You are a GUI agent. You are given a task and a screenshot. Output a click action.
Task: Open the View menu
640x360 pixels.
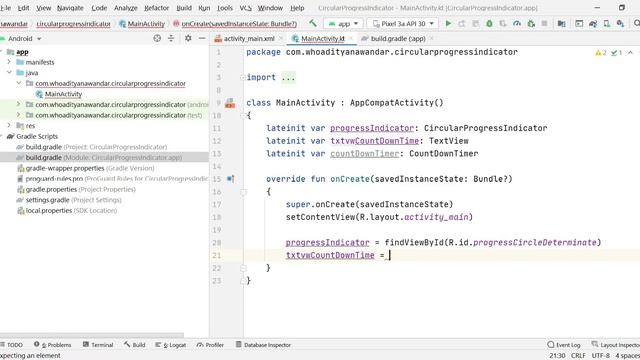point(44,8)
